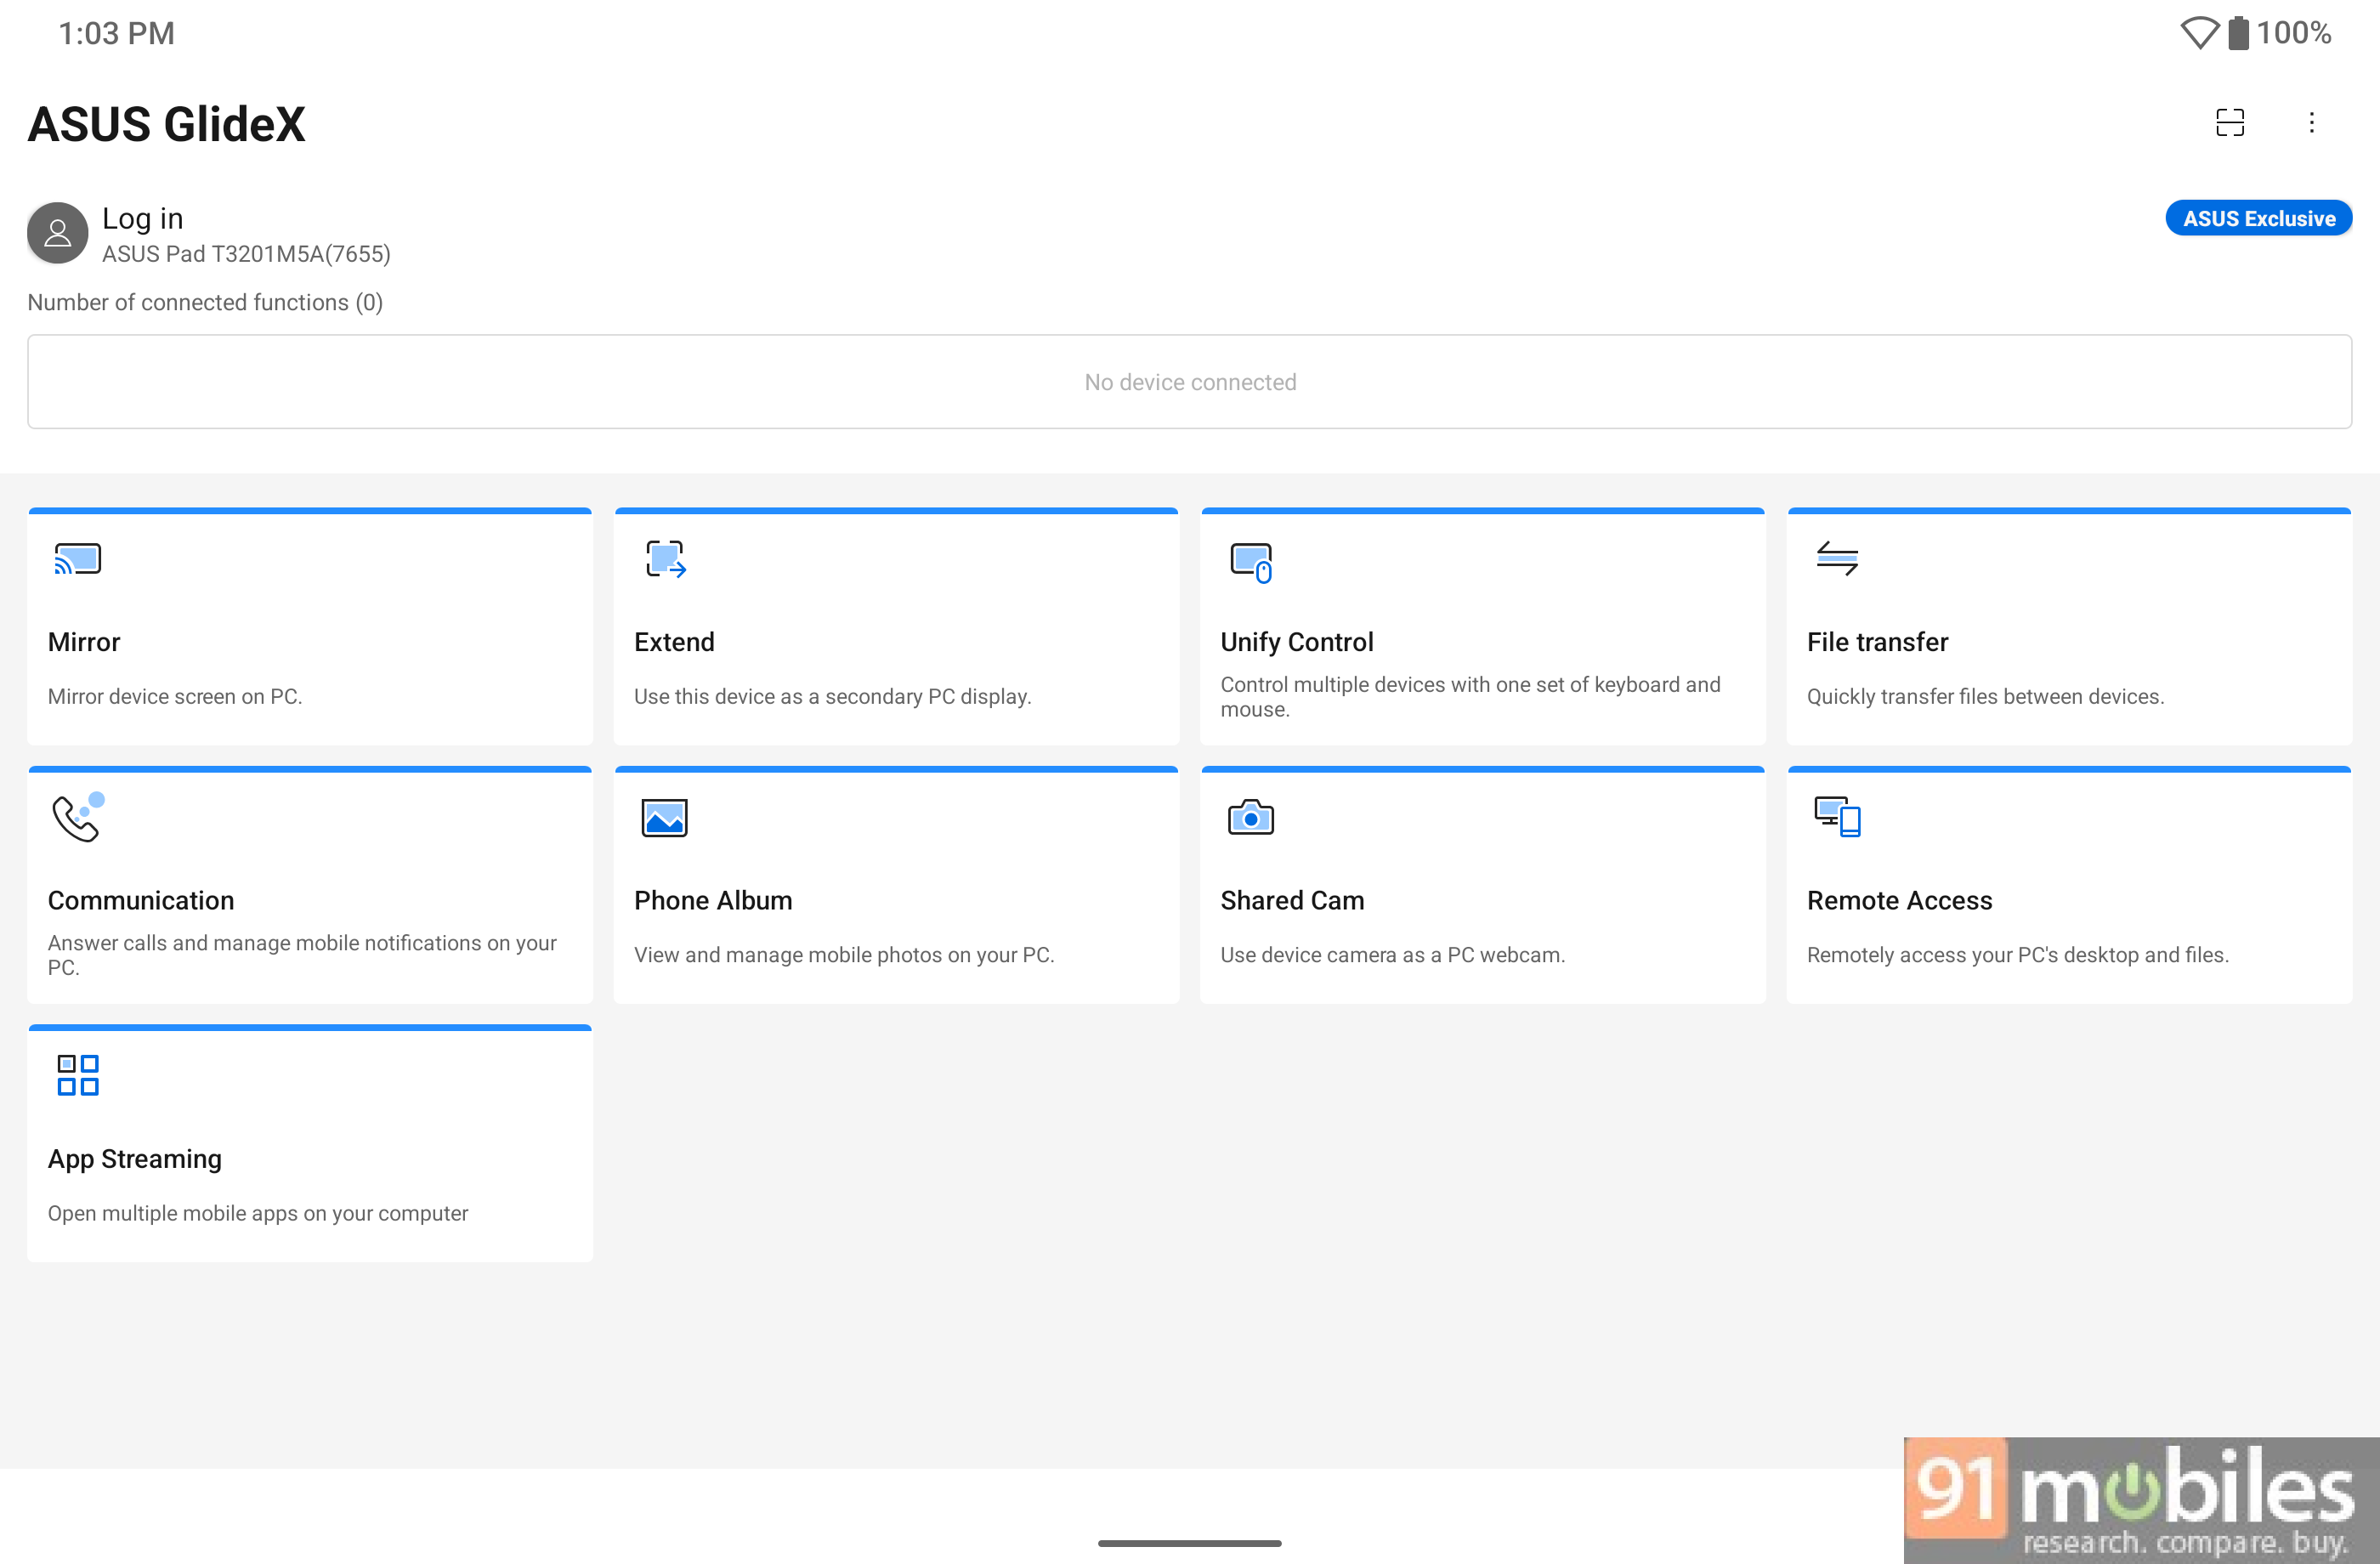Tap the bottom navigation gesture bar
This screenshot has width=2380, height=1564.
coord(1190,1543)
